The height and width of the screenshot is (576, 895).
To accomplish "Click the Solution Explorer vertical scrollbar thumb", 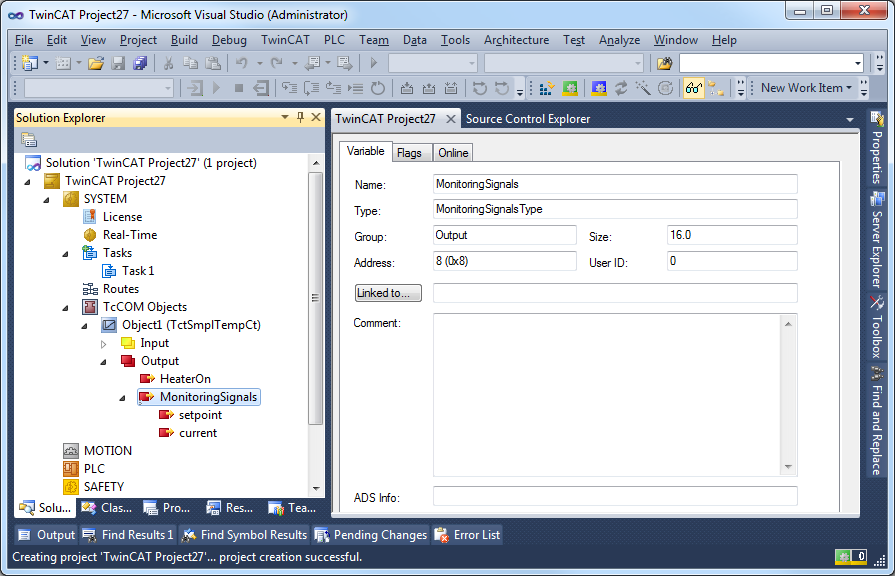I will 315,297.
